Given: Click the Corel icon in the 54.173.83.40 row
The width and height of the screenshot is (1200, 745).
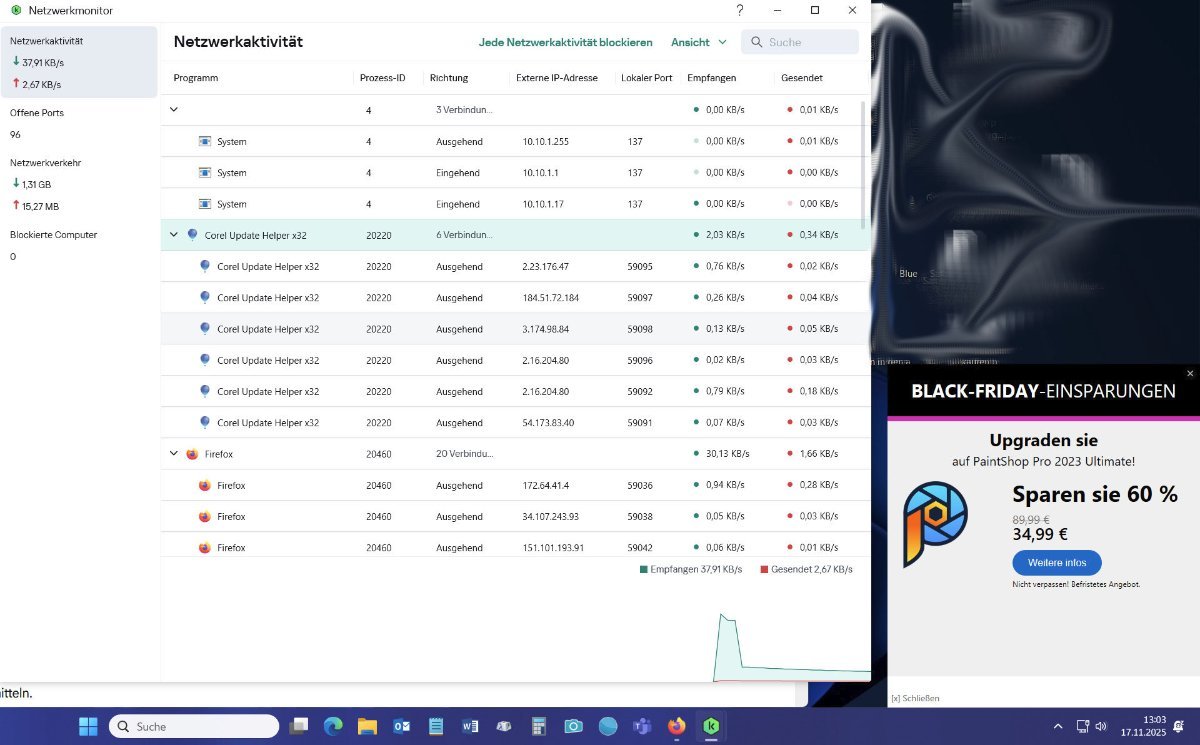Looking at the screenshot, I should (x=205, y=422).
